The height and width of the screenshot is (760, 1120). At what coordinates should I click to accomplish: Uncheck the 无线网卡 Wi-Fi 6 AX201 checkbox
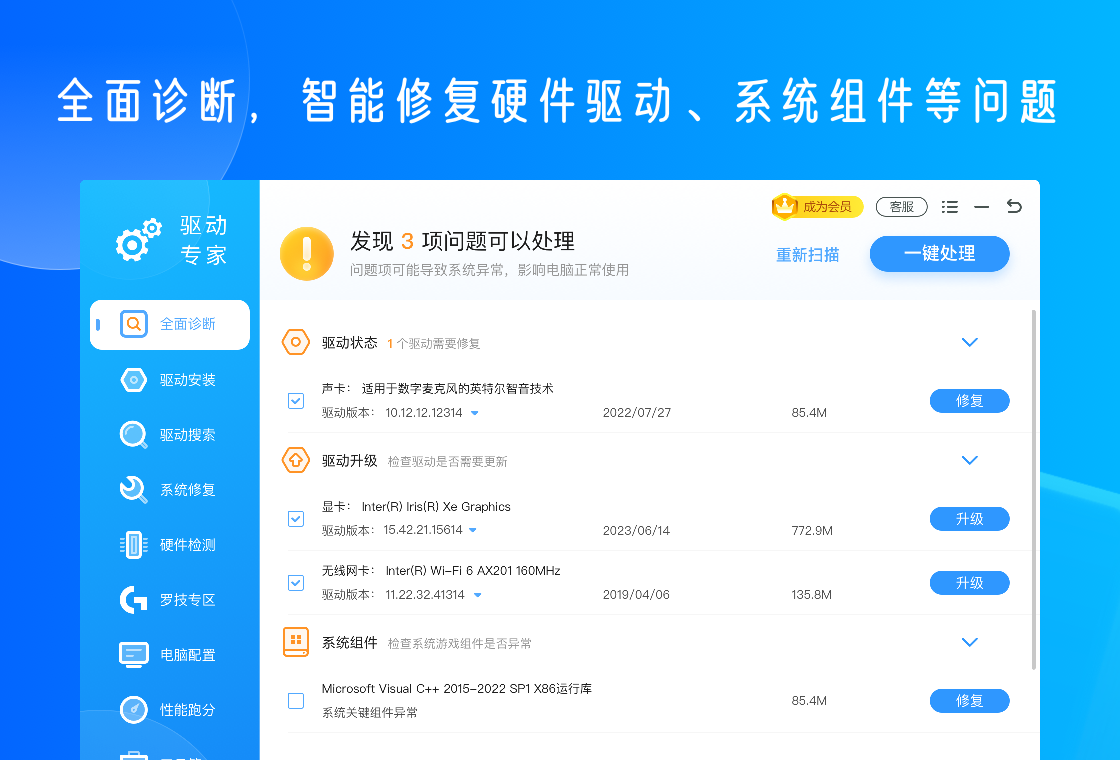[x=296, y=583]
